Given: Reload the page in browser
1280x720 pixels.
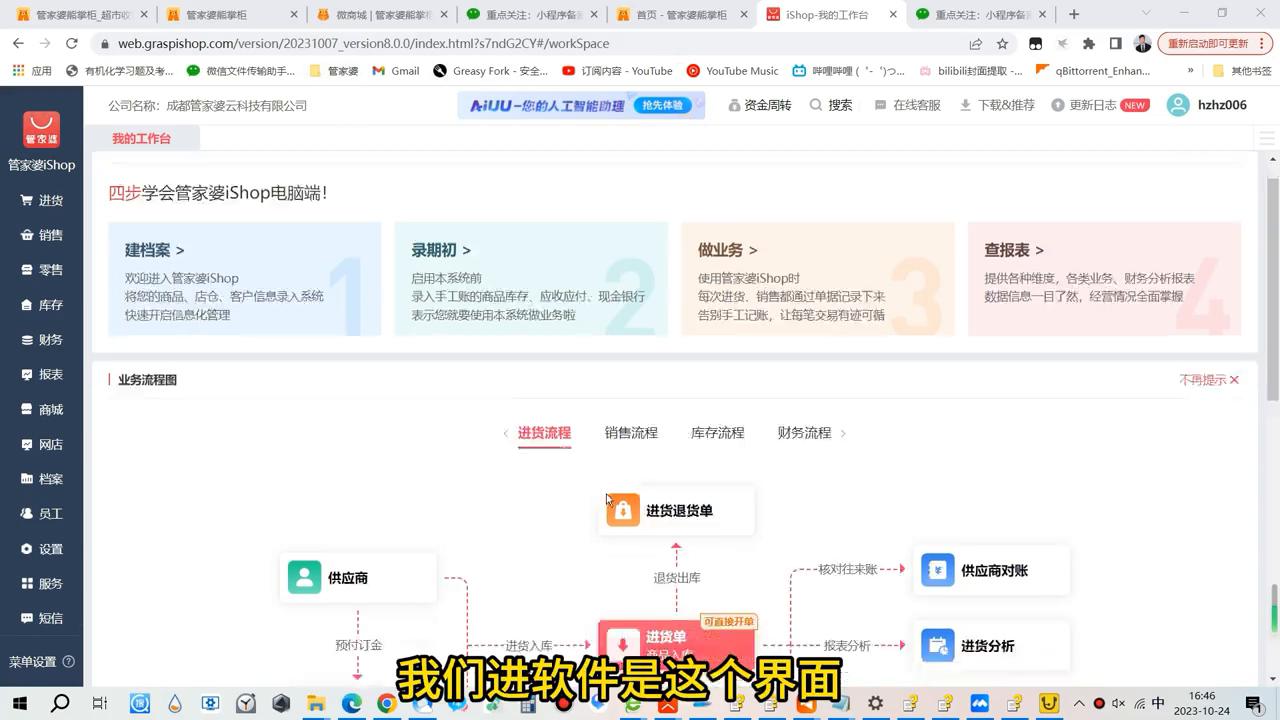Looking at the screenshot, I should pos(71,44).
